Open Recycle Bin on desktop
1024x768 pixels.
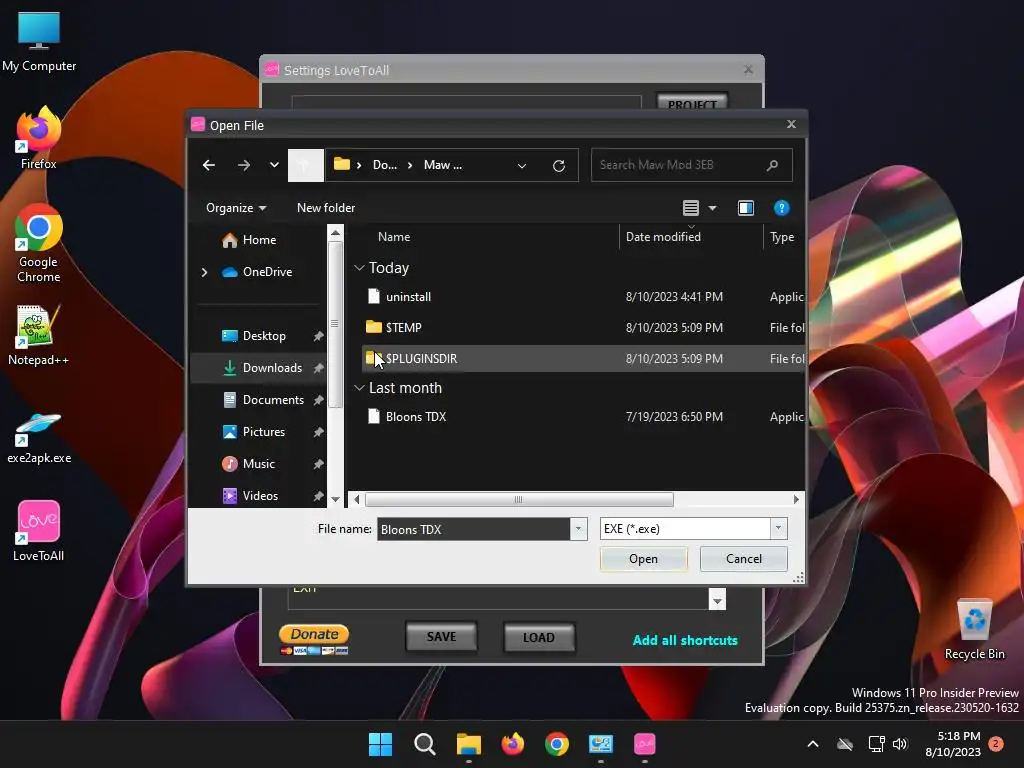(974, 629)
